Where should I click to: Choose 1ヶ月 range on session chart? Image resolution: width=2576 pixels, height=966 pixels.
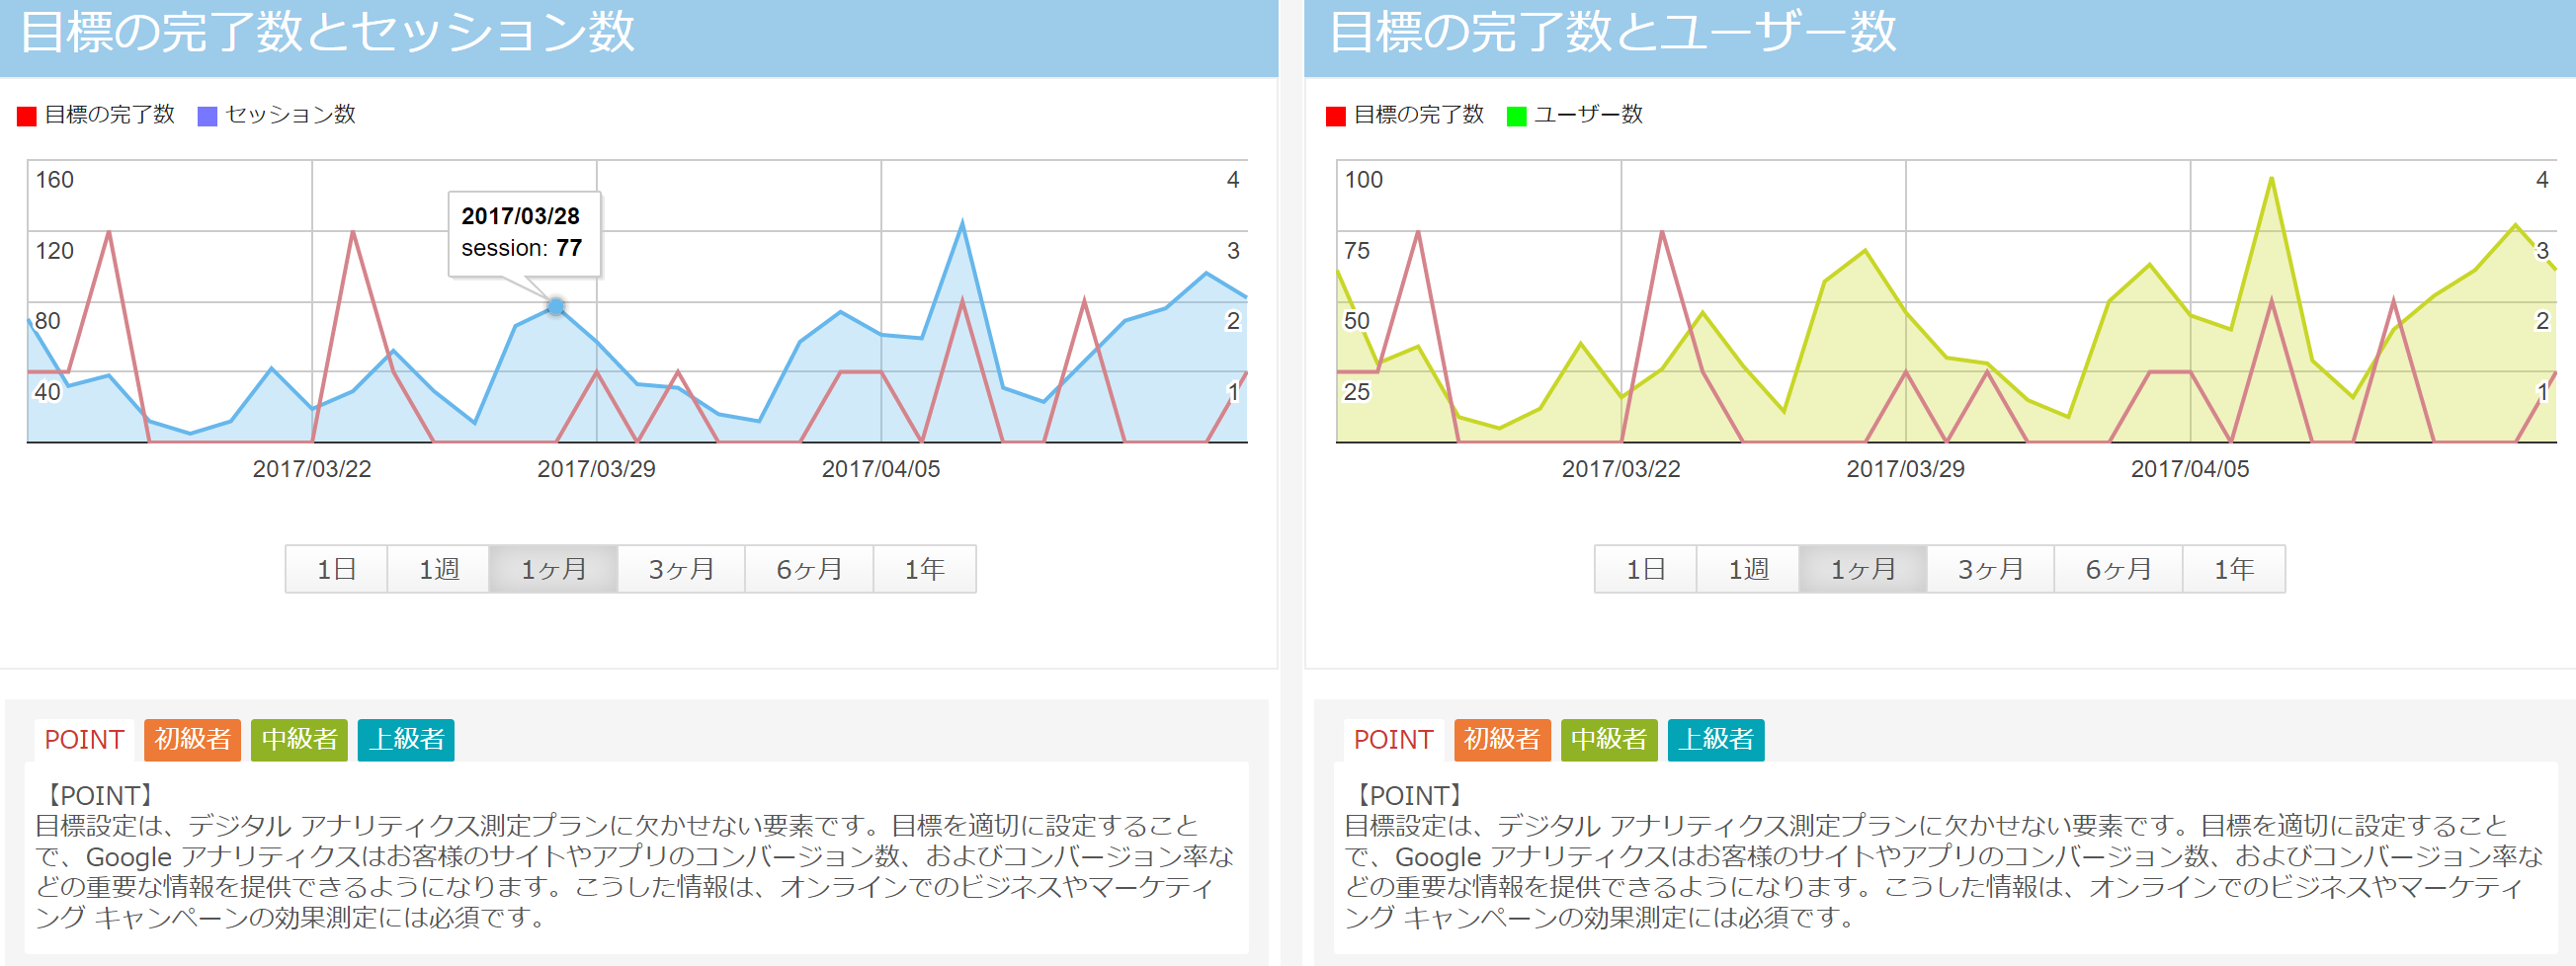point(553,569)
